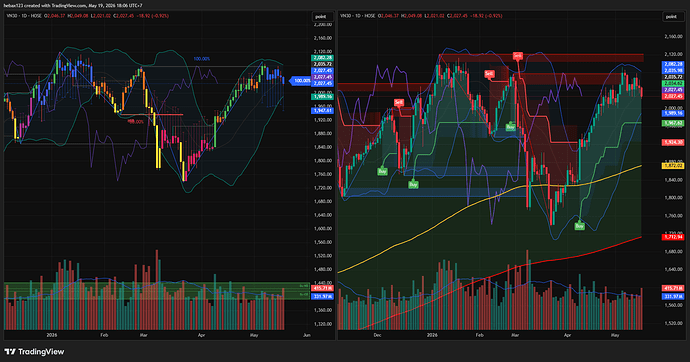Select the 1,989.16 green price label, left chart
This screenshot has height=362, width=690.
coord(323,97)
